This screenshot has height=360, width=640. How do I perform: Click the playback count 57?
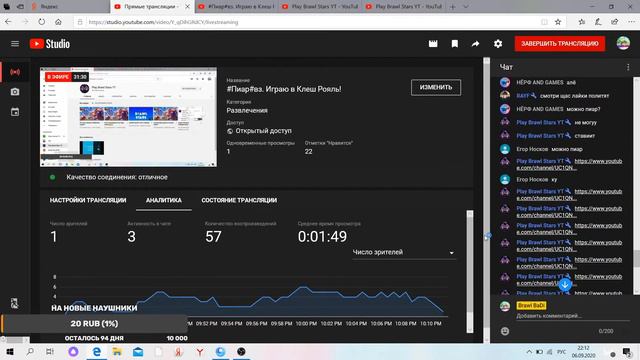pyautogui.click(x=213, y=236)
